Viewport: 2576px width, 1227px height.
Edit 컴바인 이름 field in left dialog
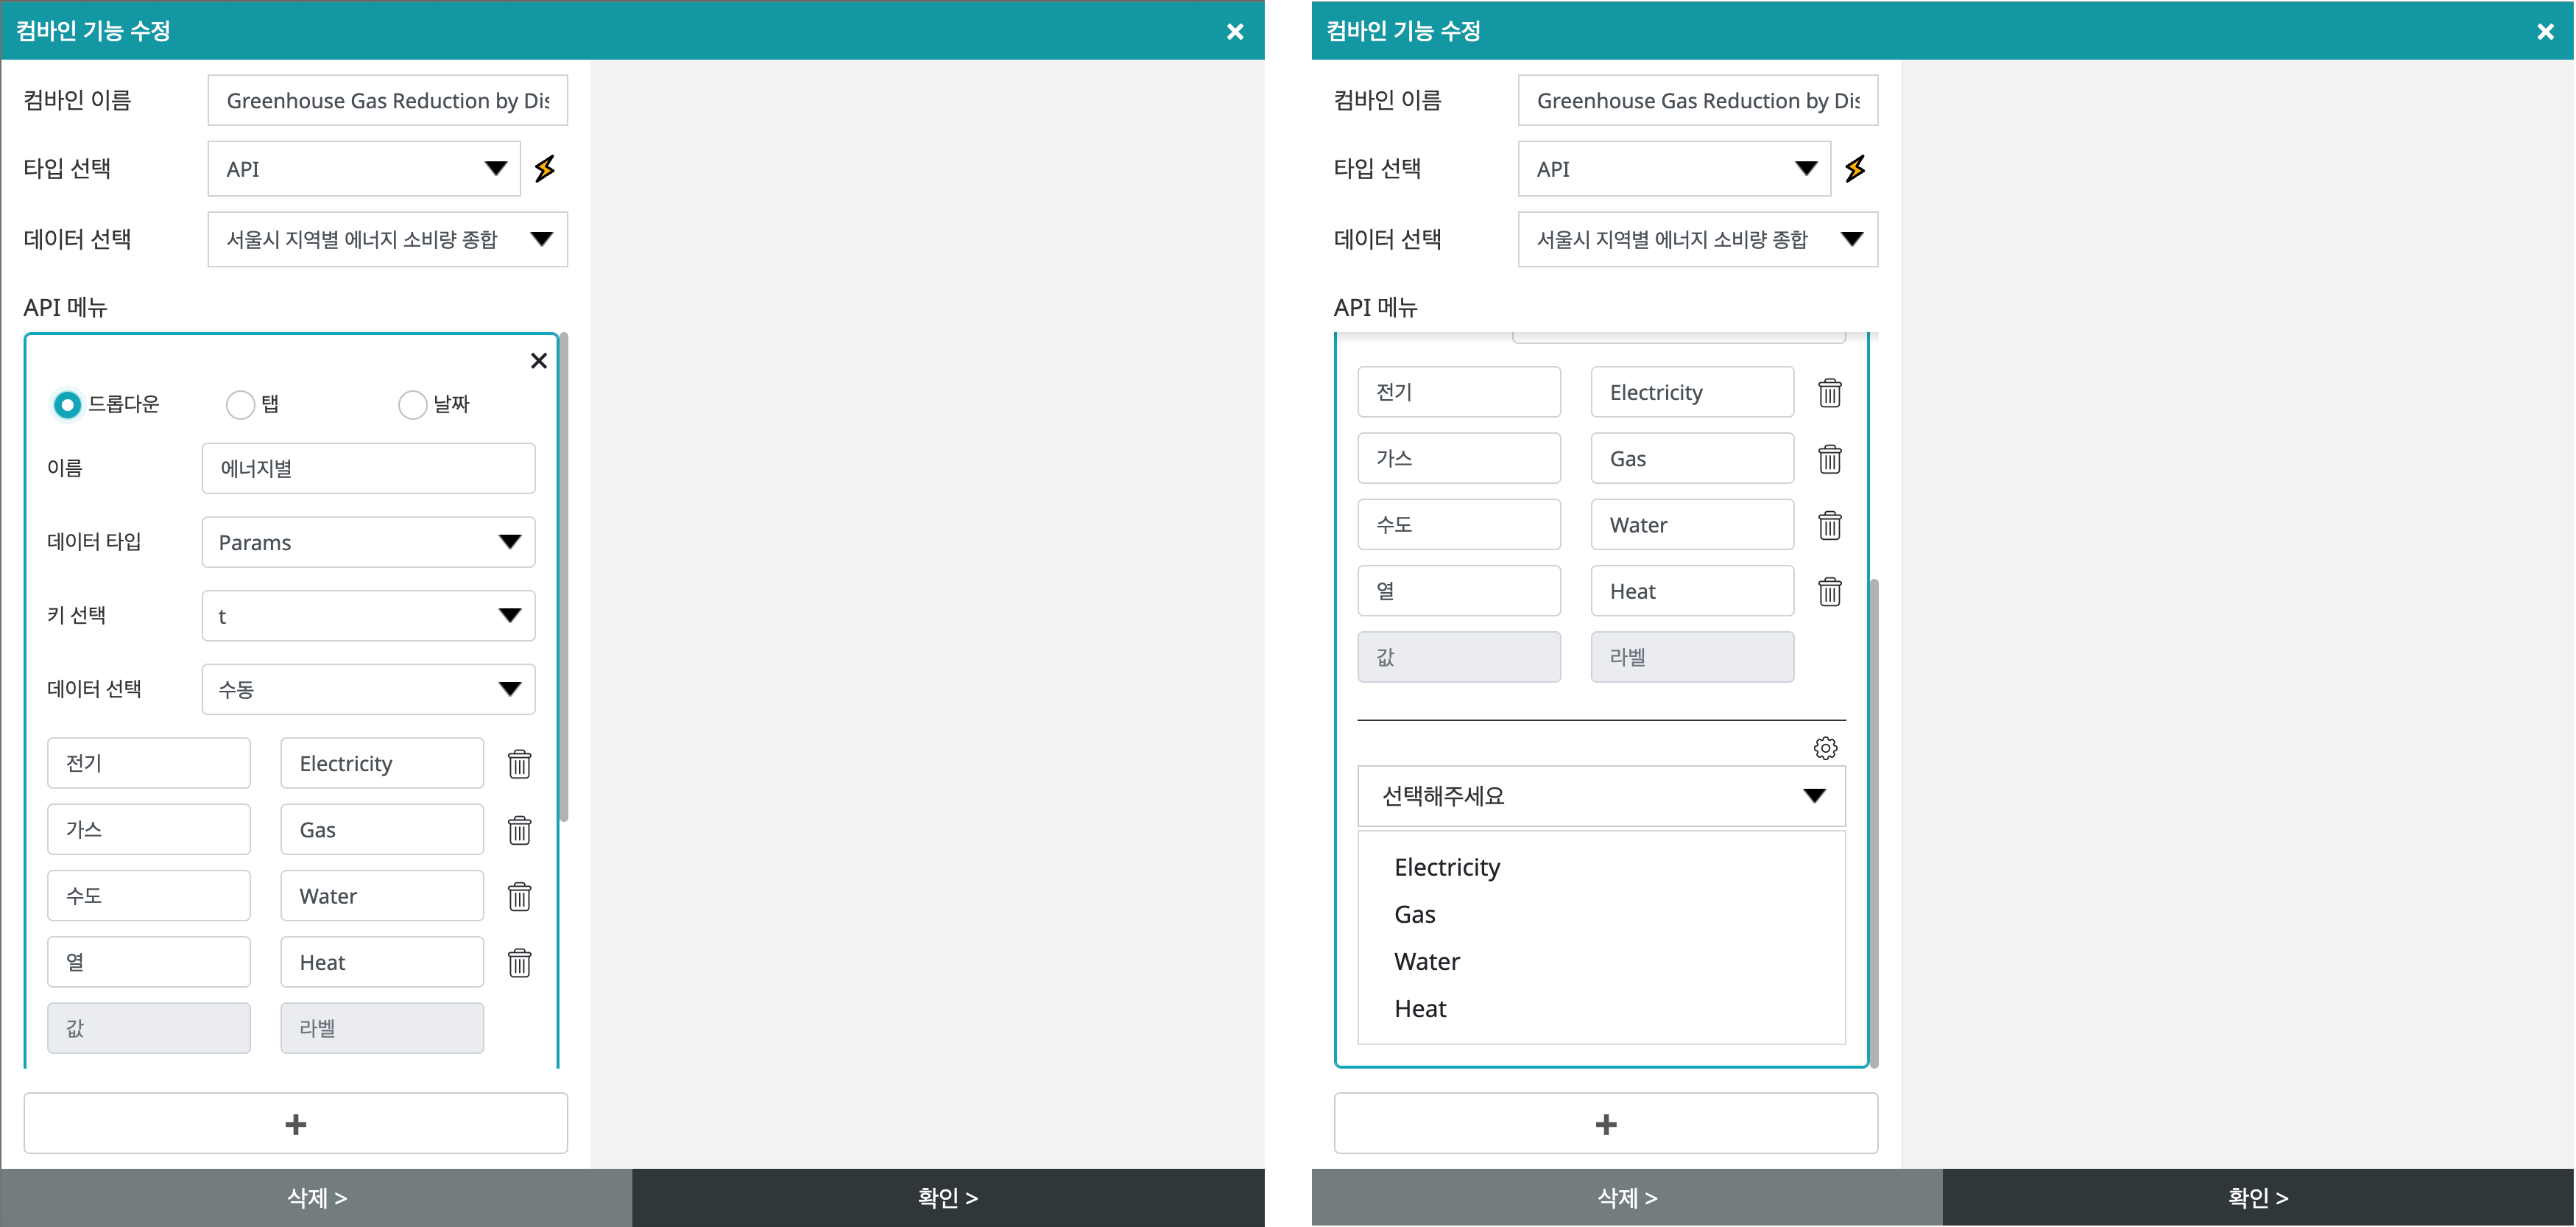(x=387, y=100)
